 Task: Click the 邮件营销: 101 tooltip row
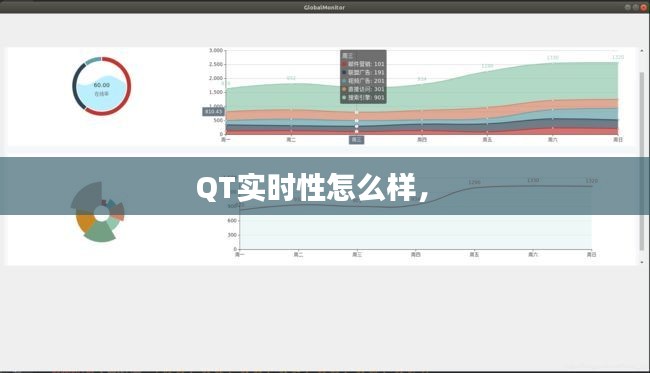pyautogui.click(x=363, y=64)
